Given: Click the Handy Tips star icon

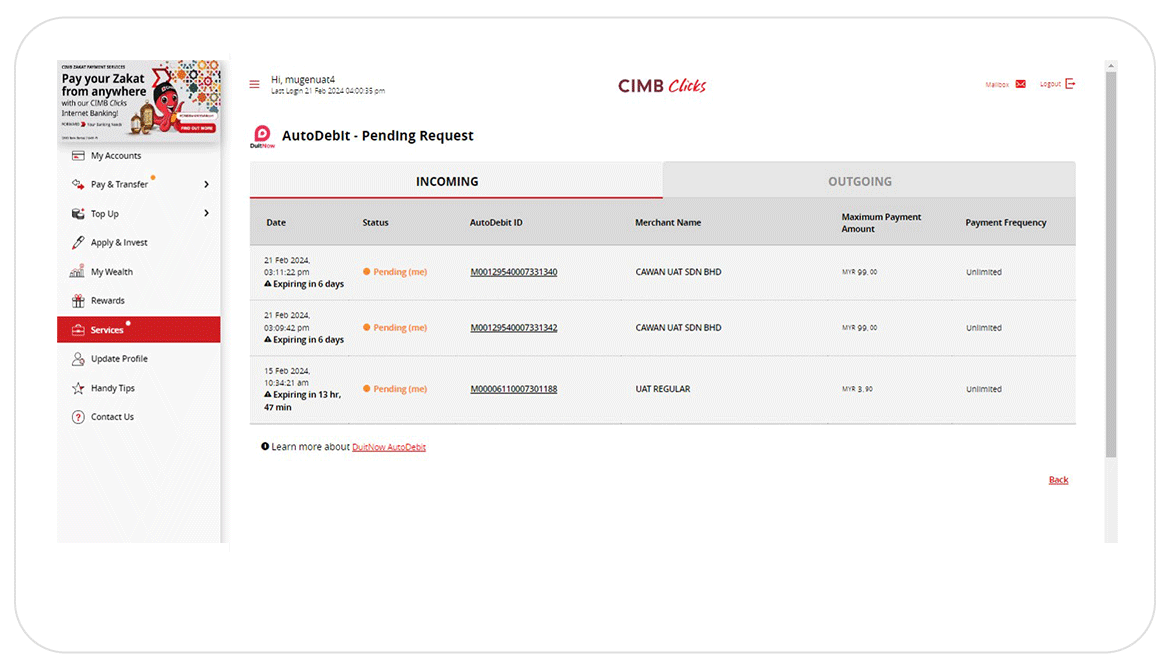Looking at the screenshot, I should (x=78, y=388).
